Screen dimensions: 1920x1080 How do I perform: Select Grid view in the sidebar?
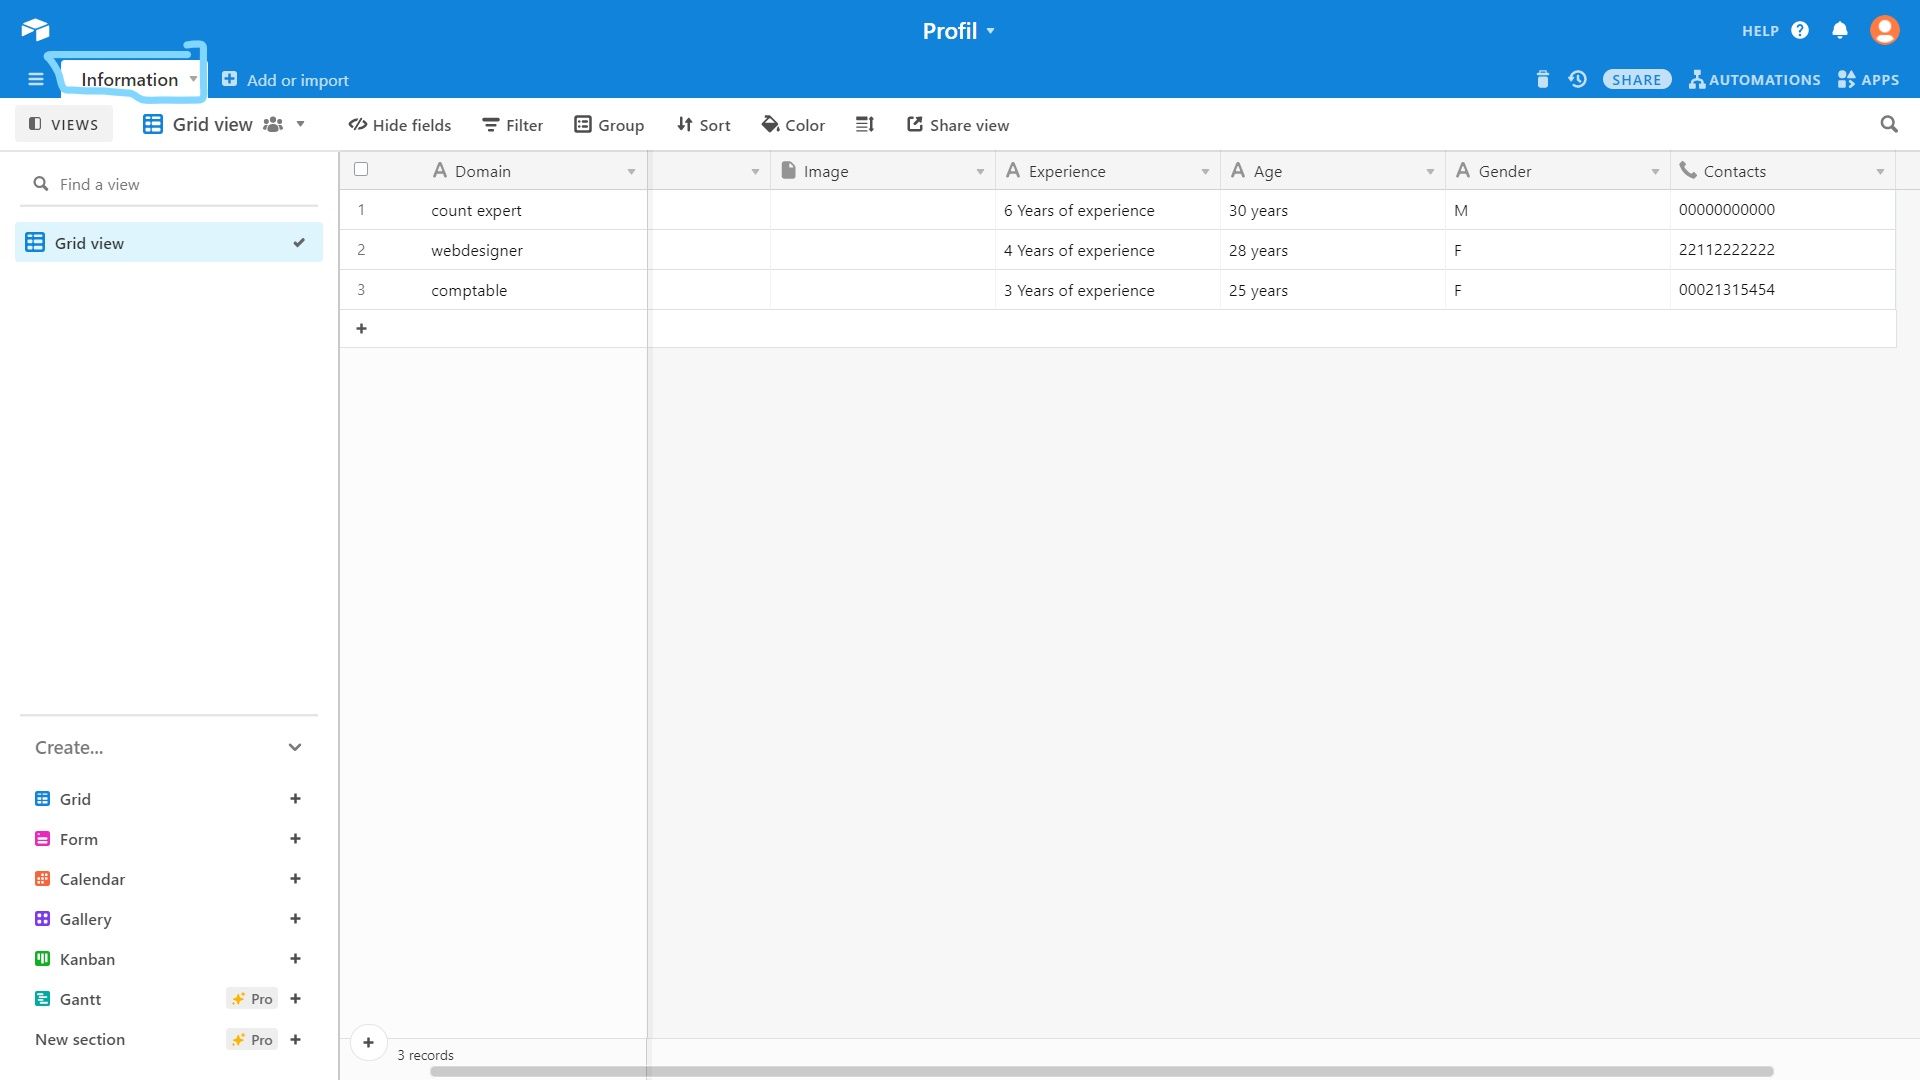coord(169,243)
